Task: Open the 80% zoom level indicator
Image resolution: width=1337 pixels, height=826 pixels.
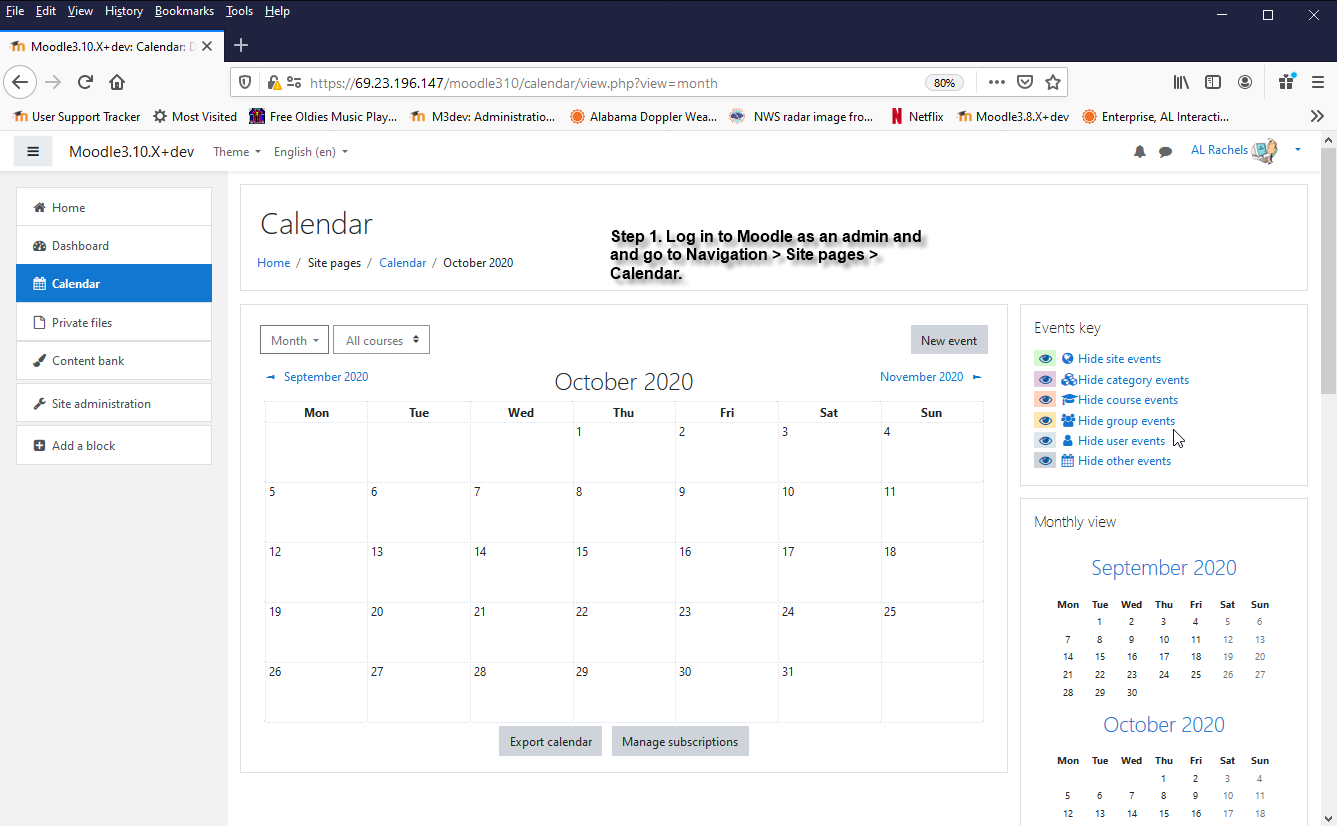Action: tap(944, 83)
